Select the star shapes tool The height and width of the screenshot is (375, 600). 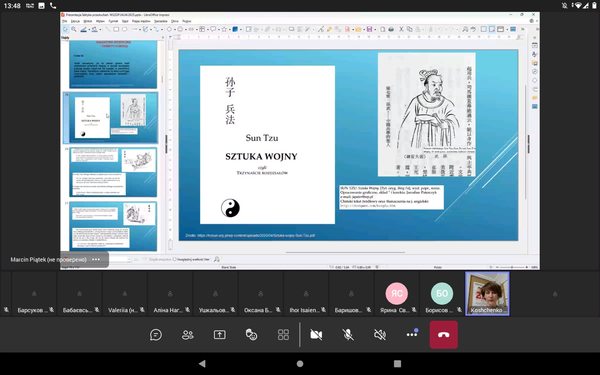[x=224, y=29]
